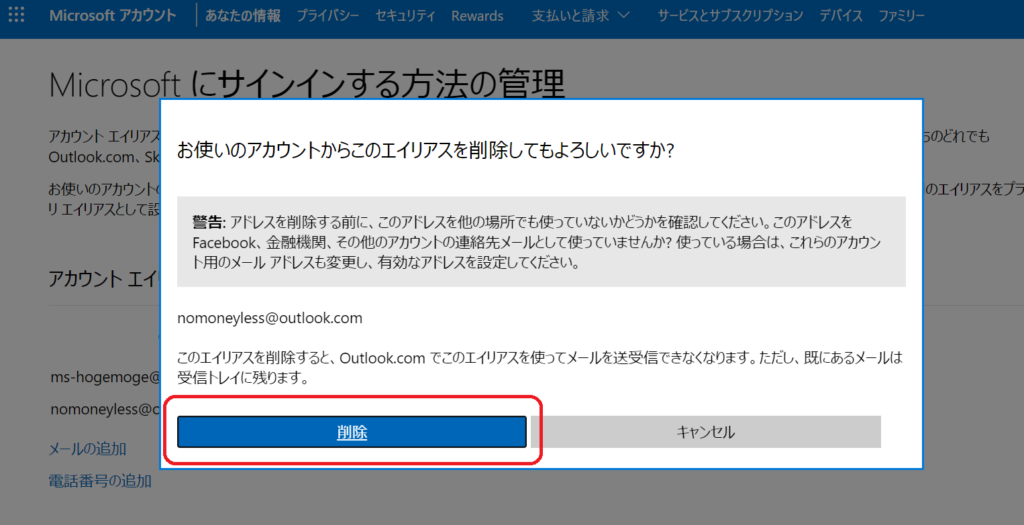Click the ms-hogemoge alias row behind dialog
This screenshot has width=1024, height=525.
[105, 377]
